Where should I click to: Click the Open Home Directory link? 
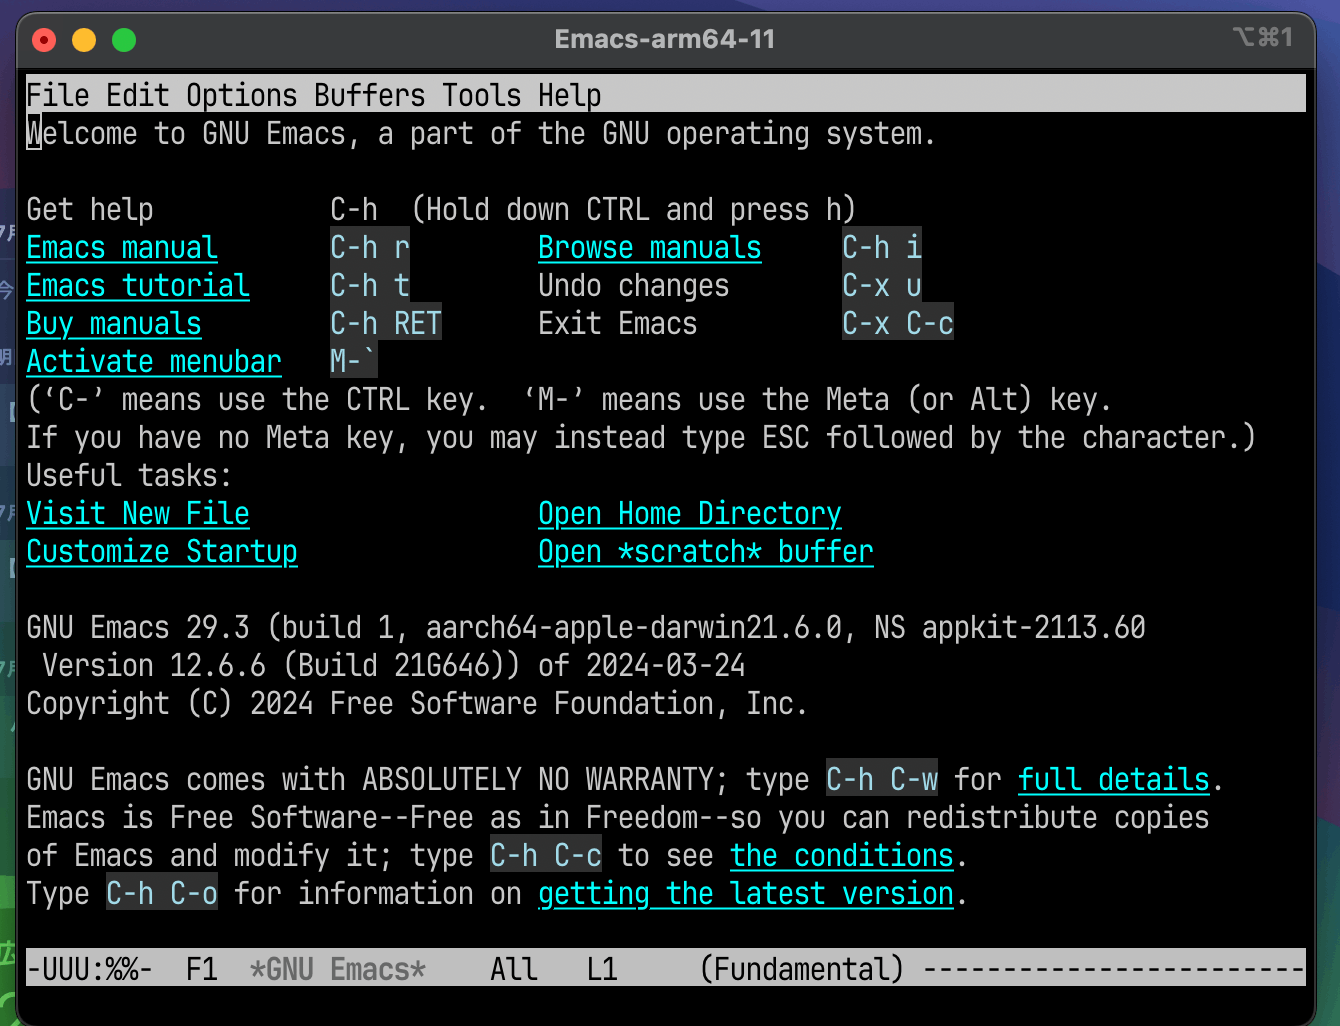[x=690, y=513]
